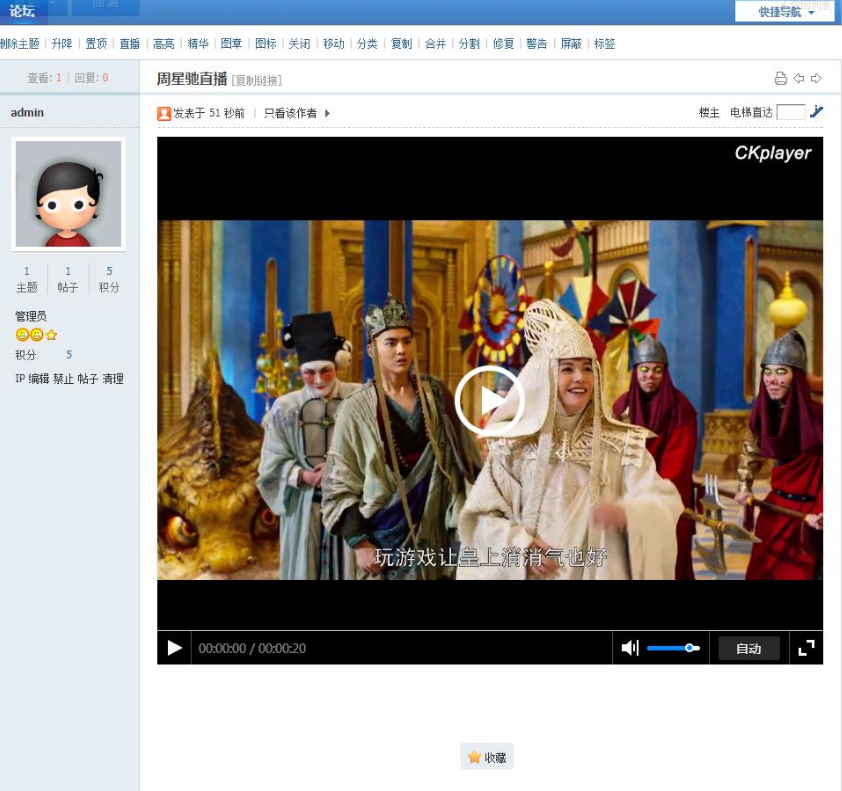Click the IP moderation link

coord(20,379)
